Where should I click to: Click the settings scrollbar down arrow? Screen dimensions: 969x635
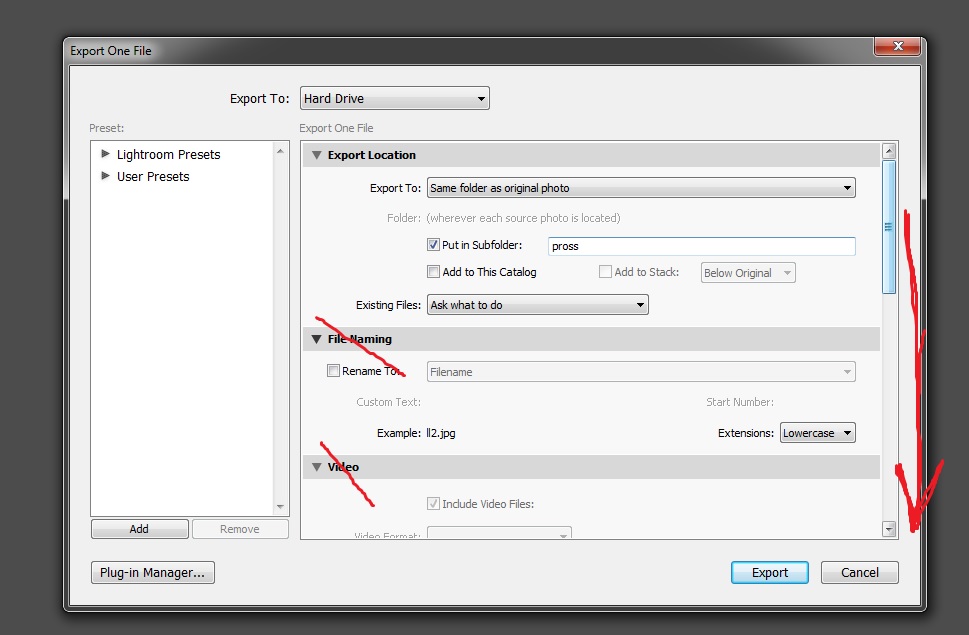(889, 529)
